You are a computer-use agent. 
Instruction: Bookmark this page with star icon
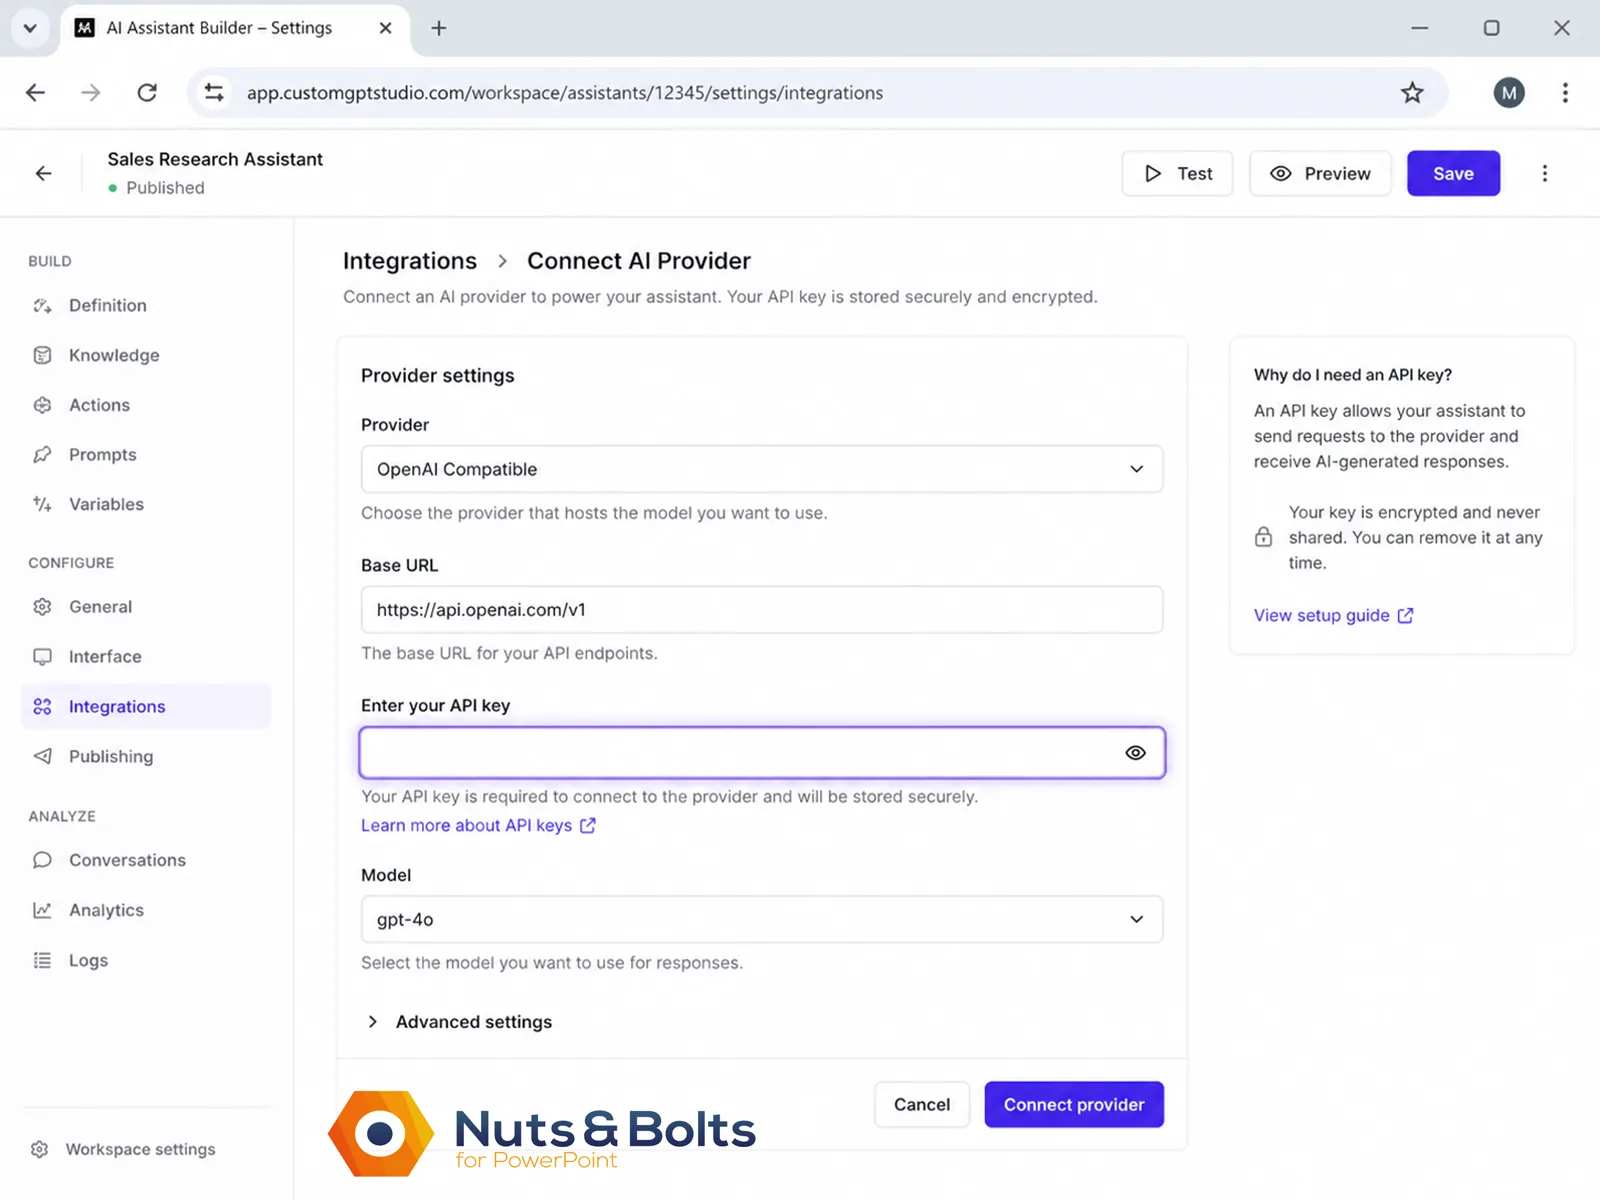pyautogui.click(x=1412, y=93)
